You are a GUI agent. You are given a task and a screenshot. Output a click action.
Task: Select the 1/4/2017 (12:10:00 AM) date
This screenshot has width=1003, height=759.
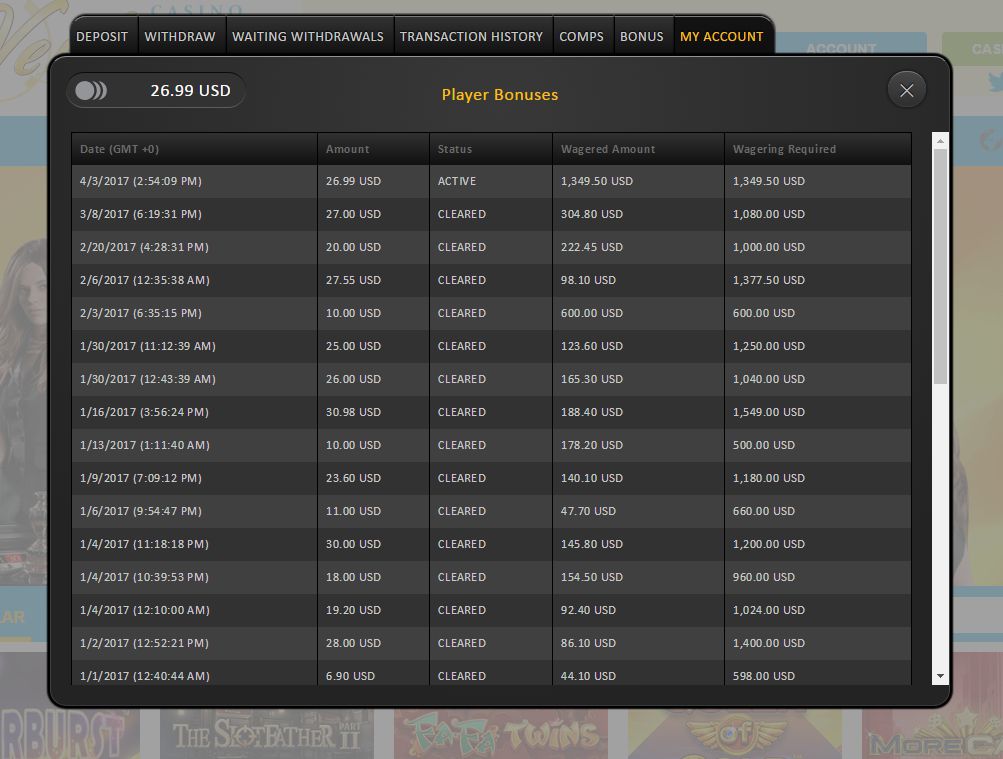point(145,611)
